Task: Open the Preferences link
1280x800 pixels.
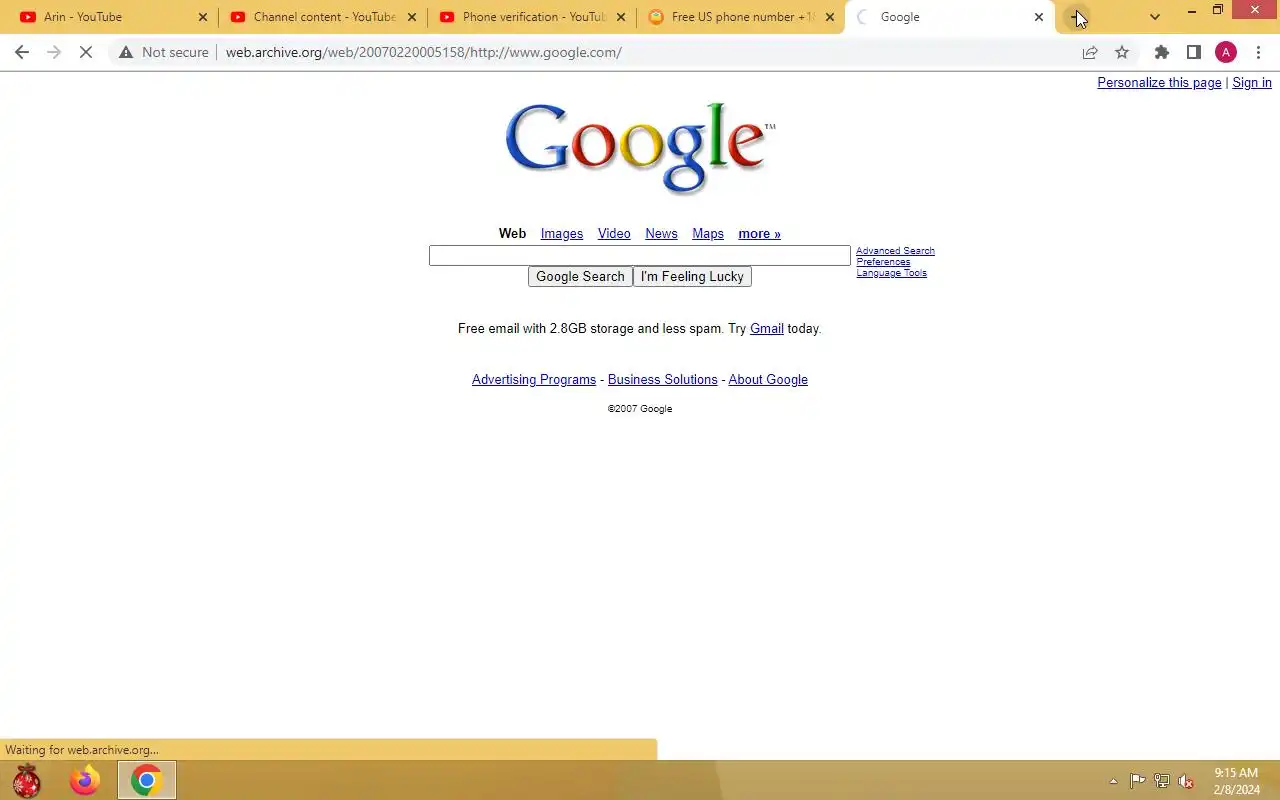Action: pos(883,262)
